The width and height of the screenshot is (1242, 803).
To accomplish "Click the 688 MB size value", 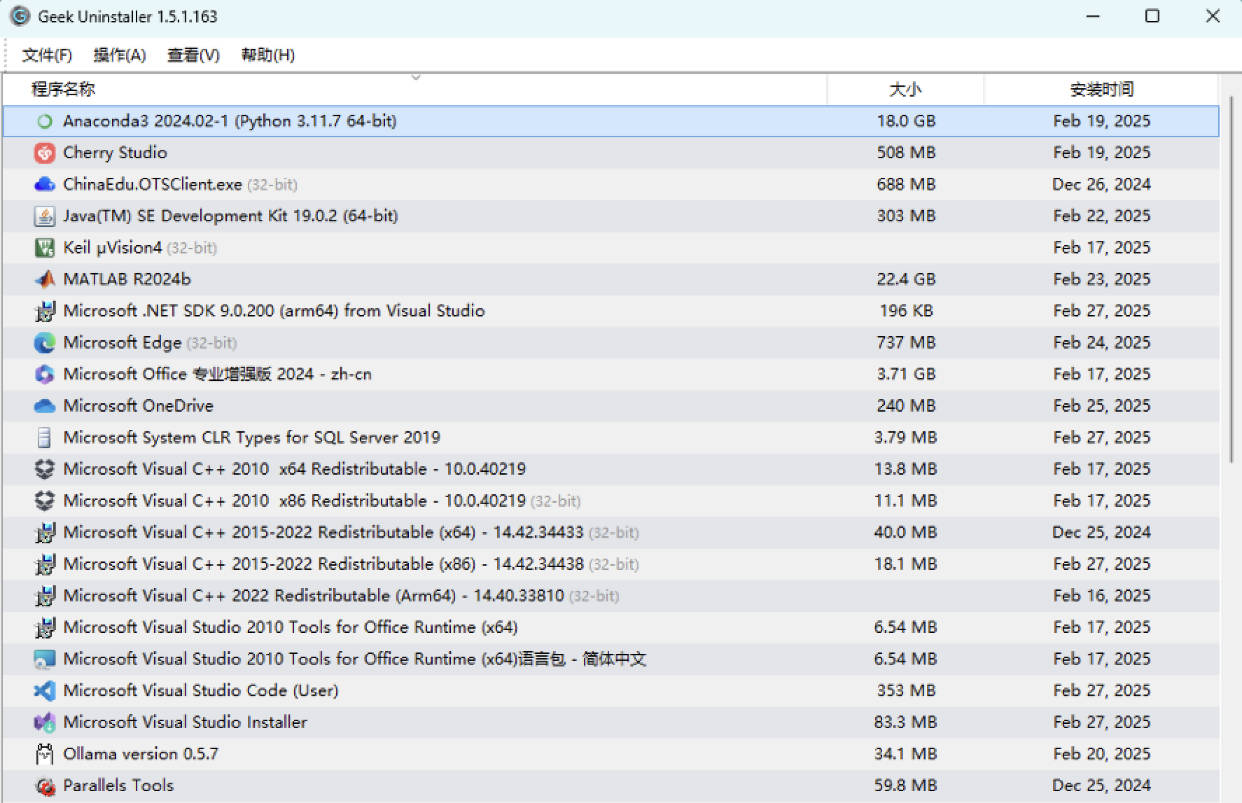I will point(906,184).
